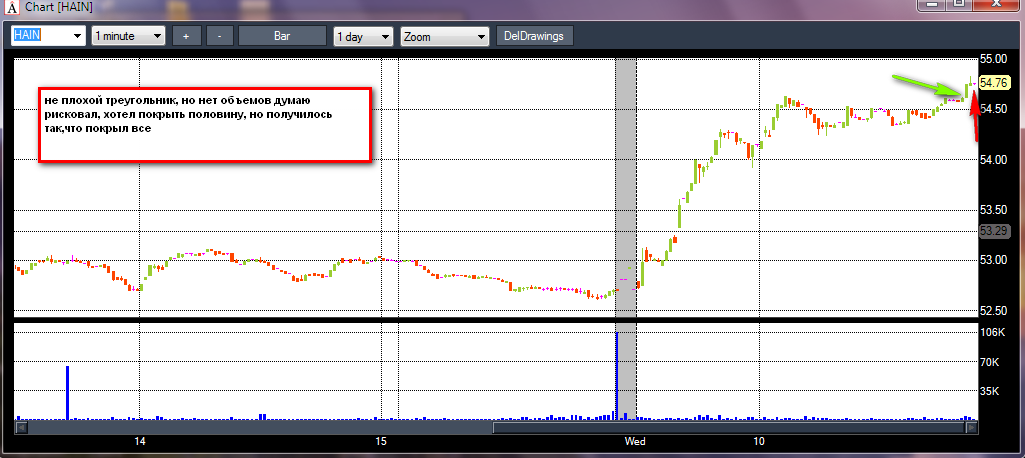Image resolution: width=1025 pixels, height=458 pixels.
Task: Click the green arrow drawing on chart
Action: [927, 86]
